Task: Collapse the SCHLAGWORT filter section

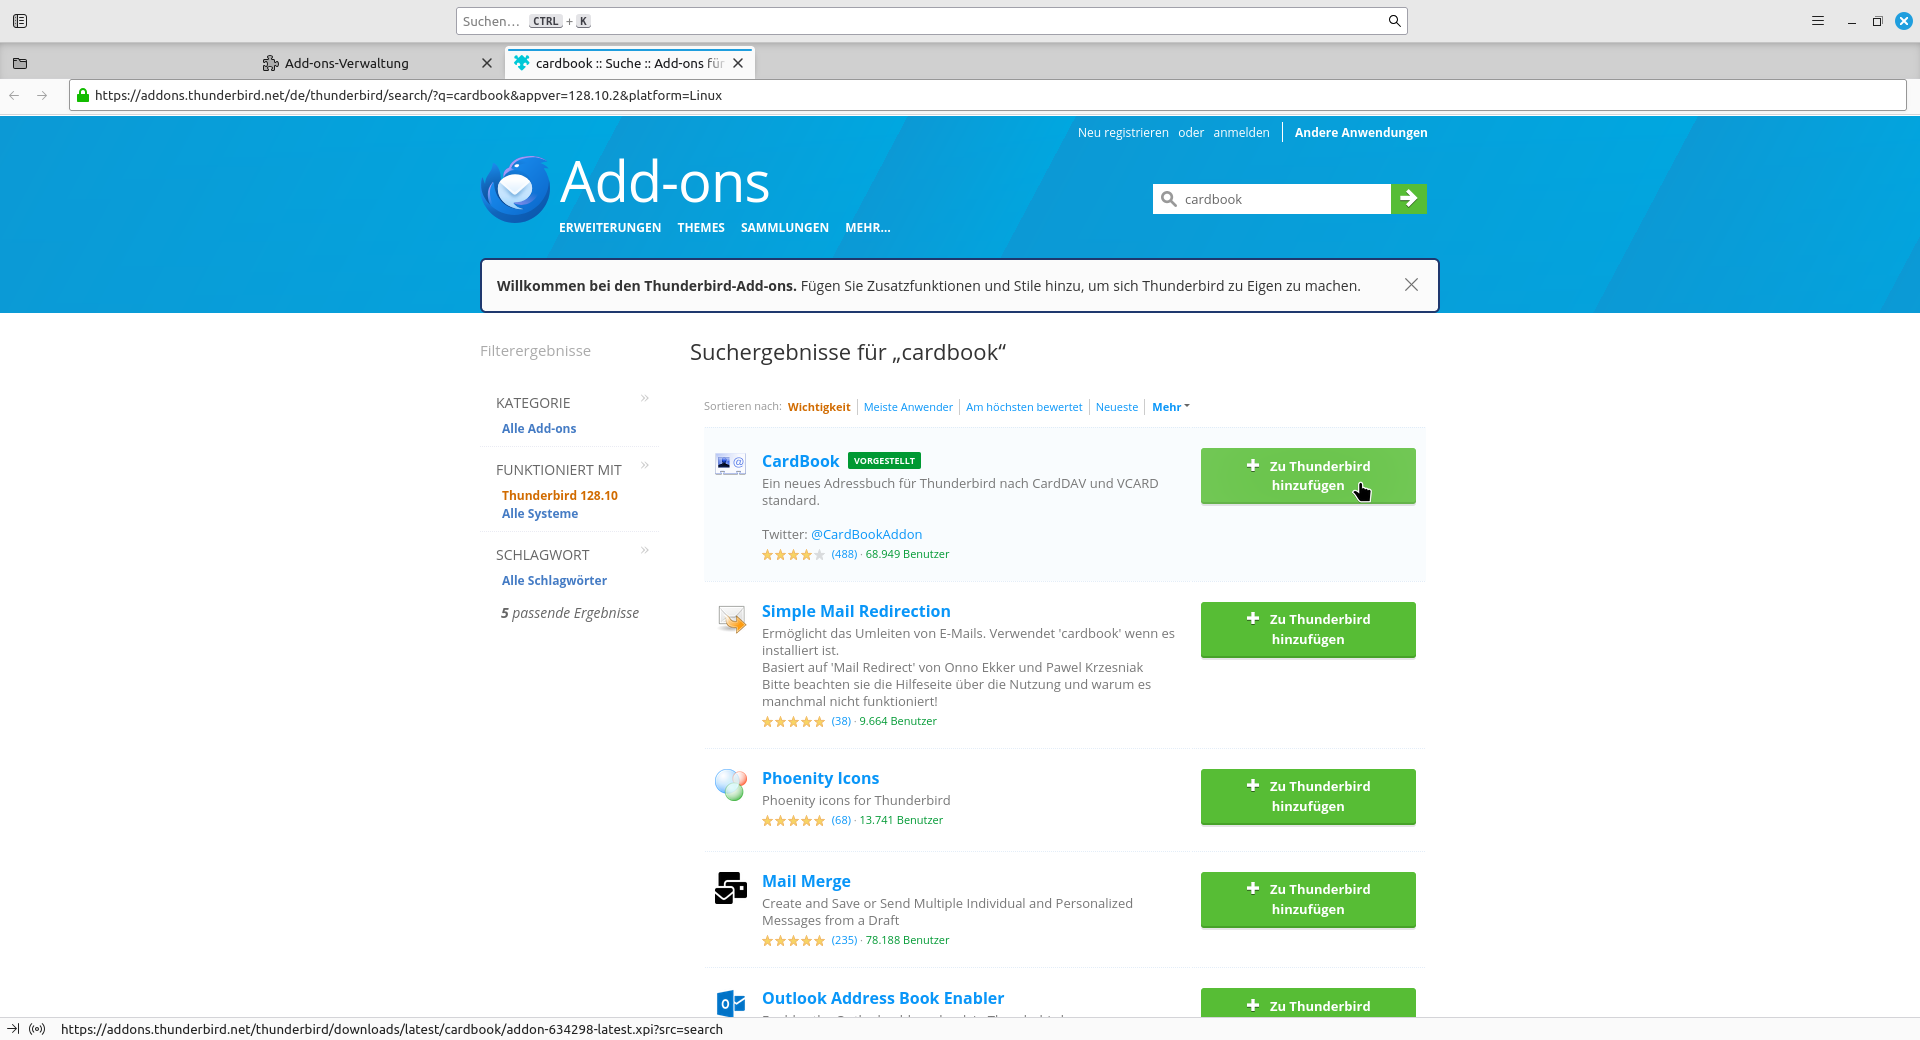Action: point(645,550)
